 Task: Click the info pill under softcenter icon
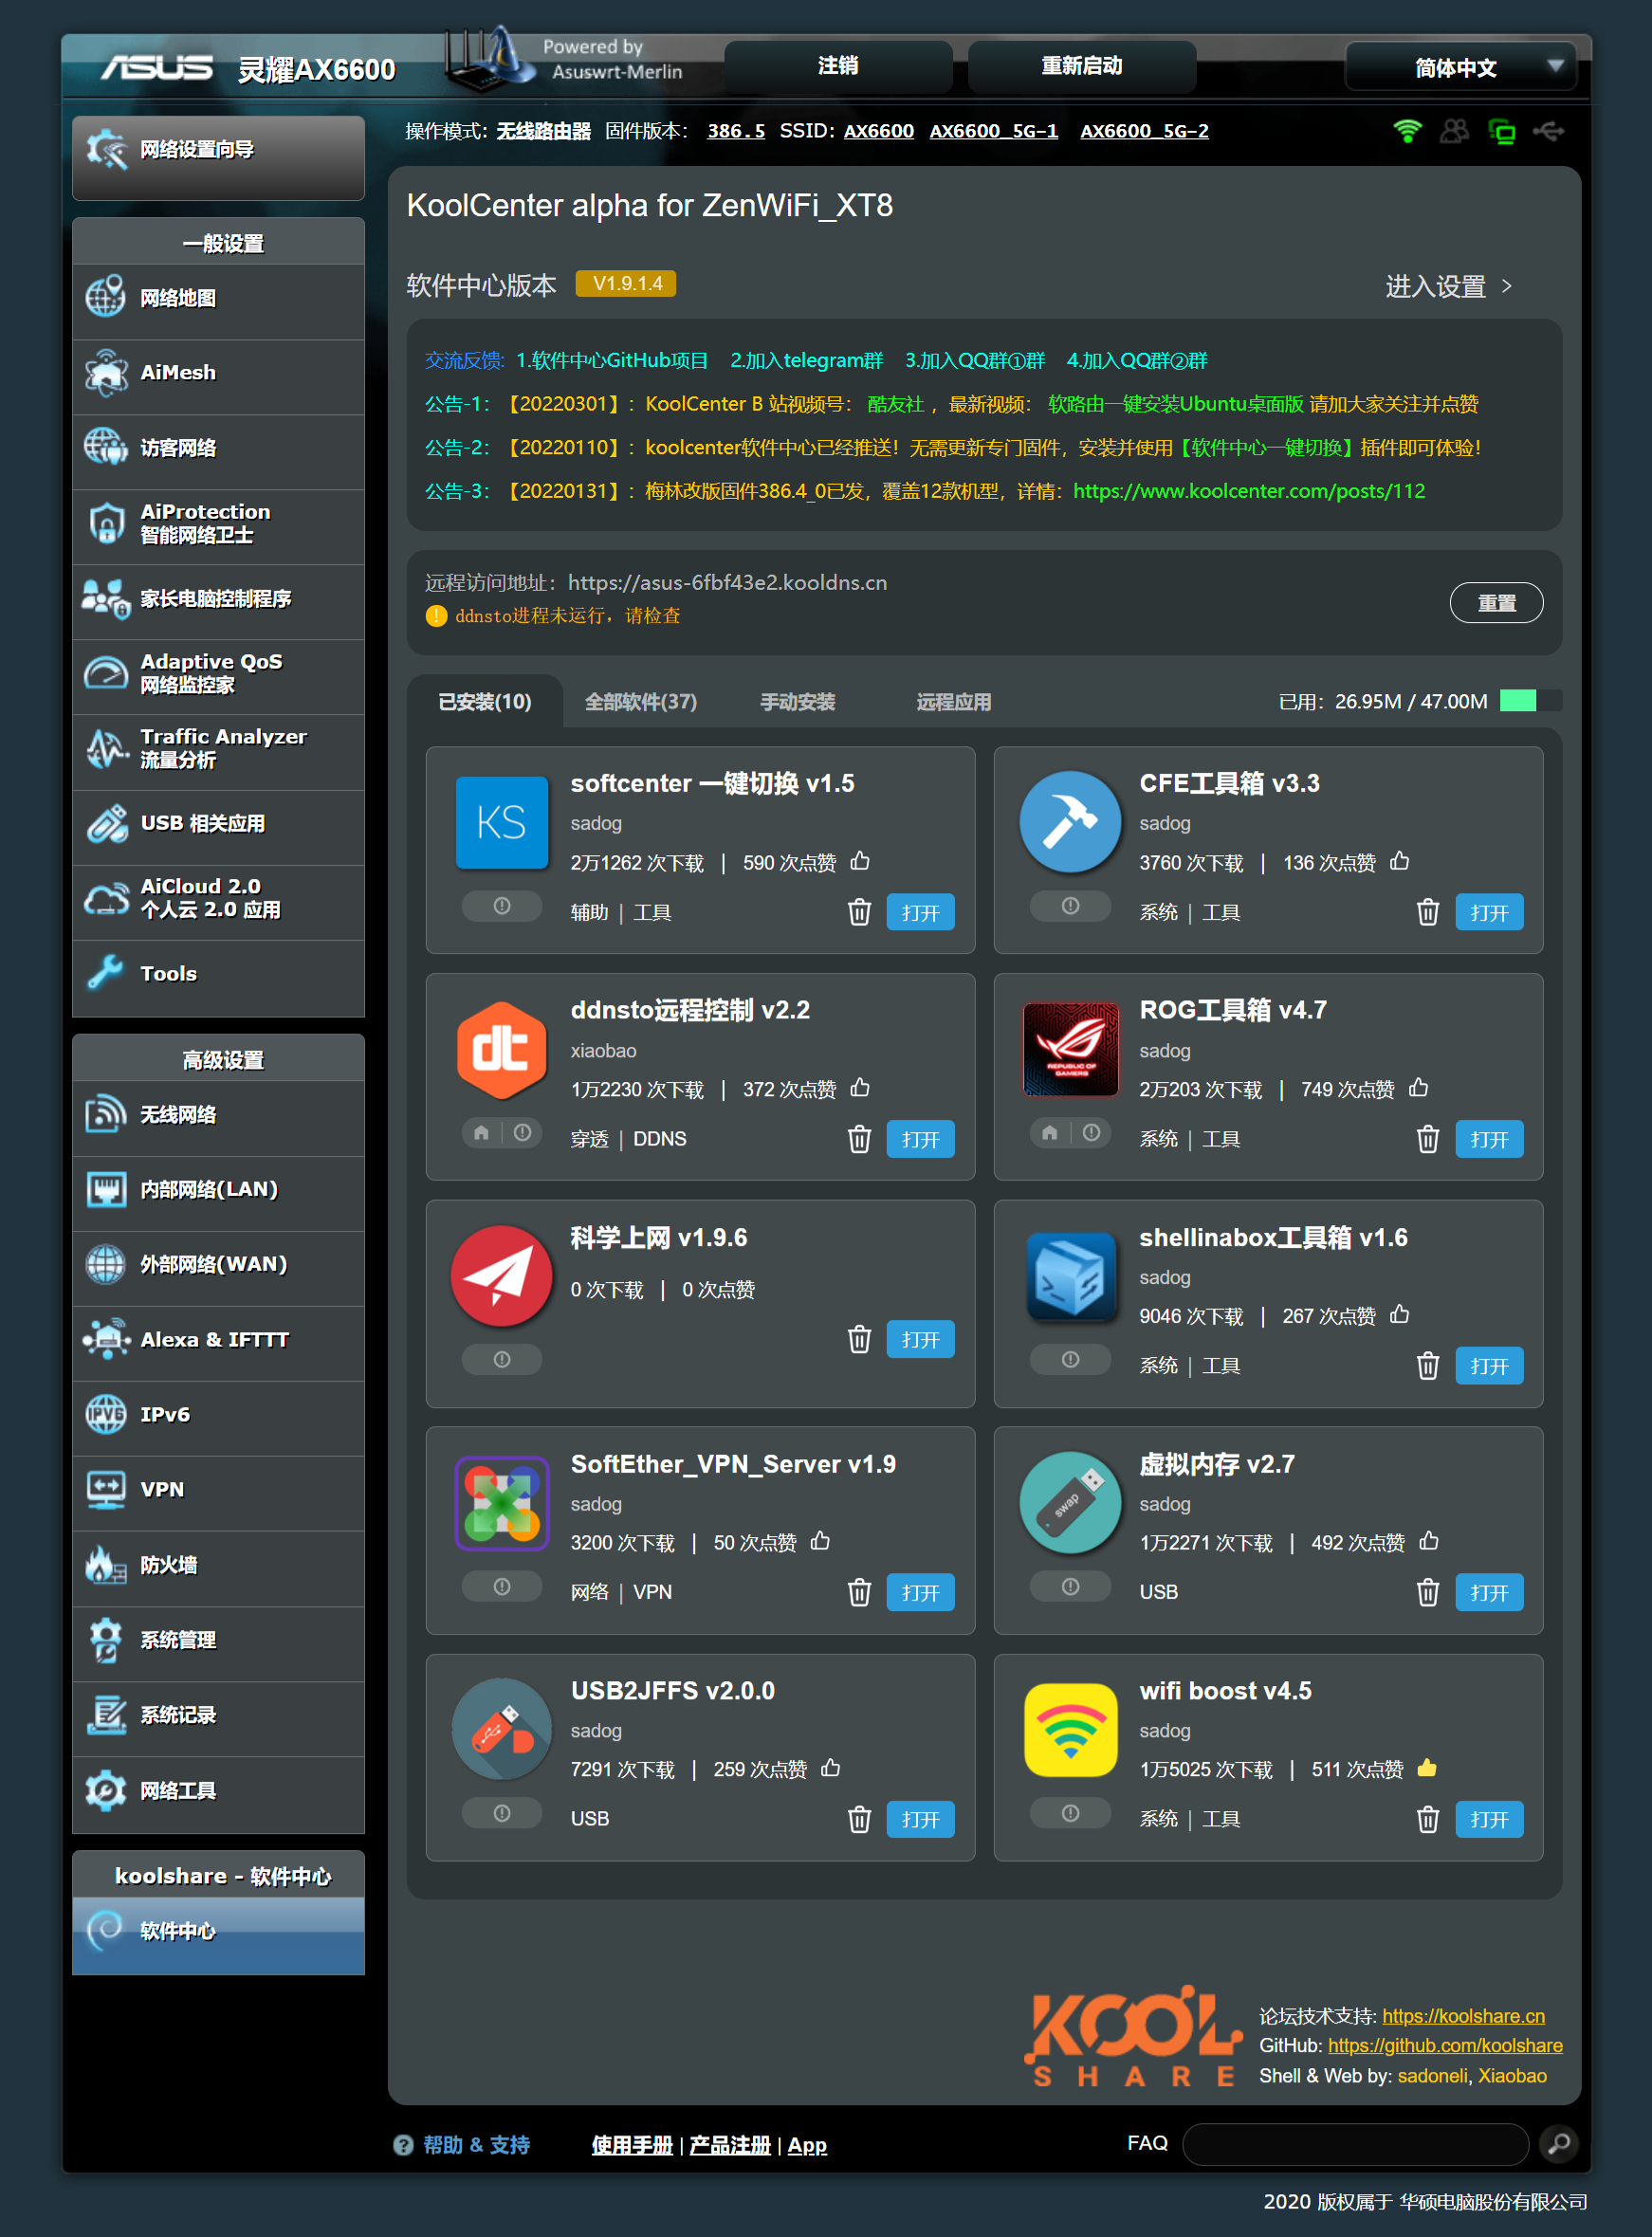(502, 906)
